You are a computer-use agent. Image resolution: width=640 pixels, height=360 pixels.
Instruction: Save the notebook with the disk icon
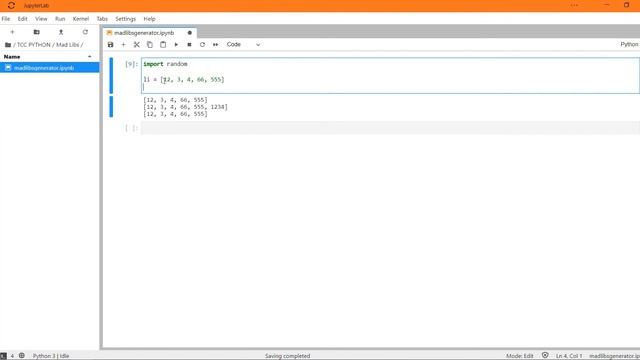[x=110, y=44]
